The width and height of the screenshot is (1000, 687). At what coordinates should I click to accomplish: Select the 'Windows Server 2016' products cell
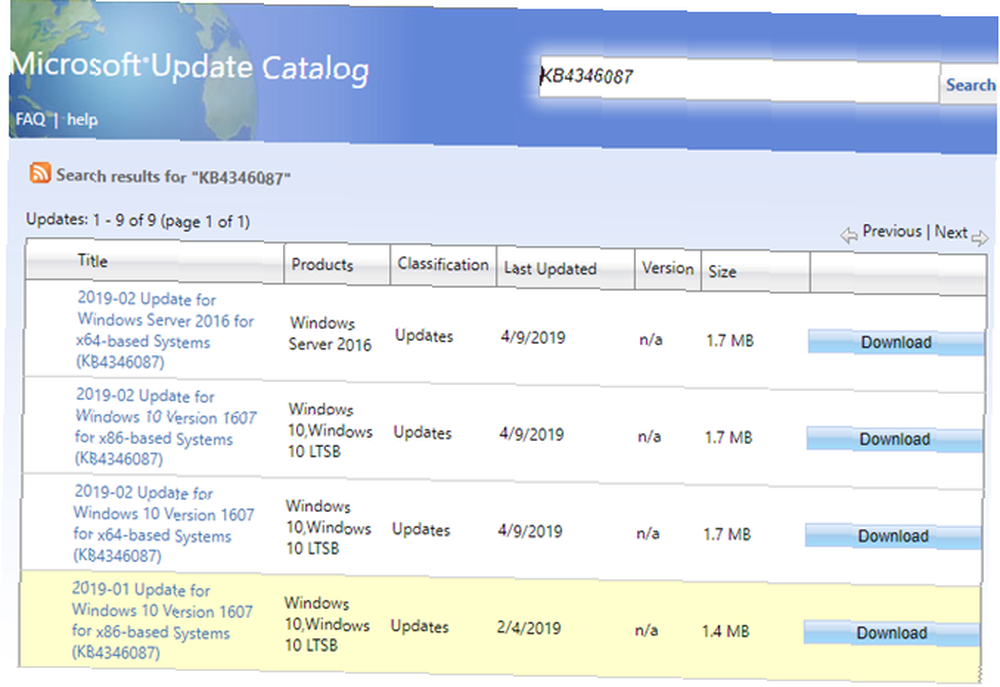[330, 334]
